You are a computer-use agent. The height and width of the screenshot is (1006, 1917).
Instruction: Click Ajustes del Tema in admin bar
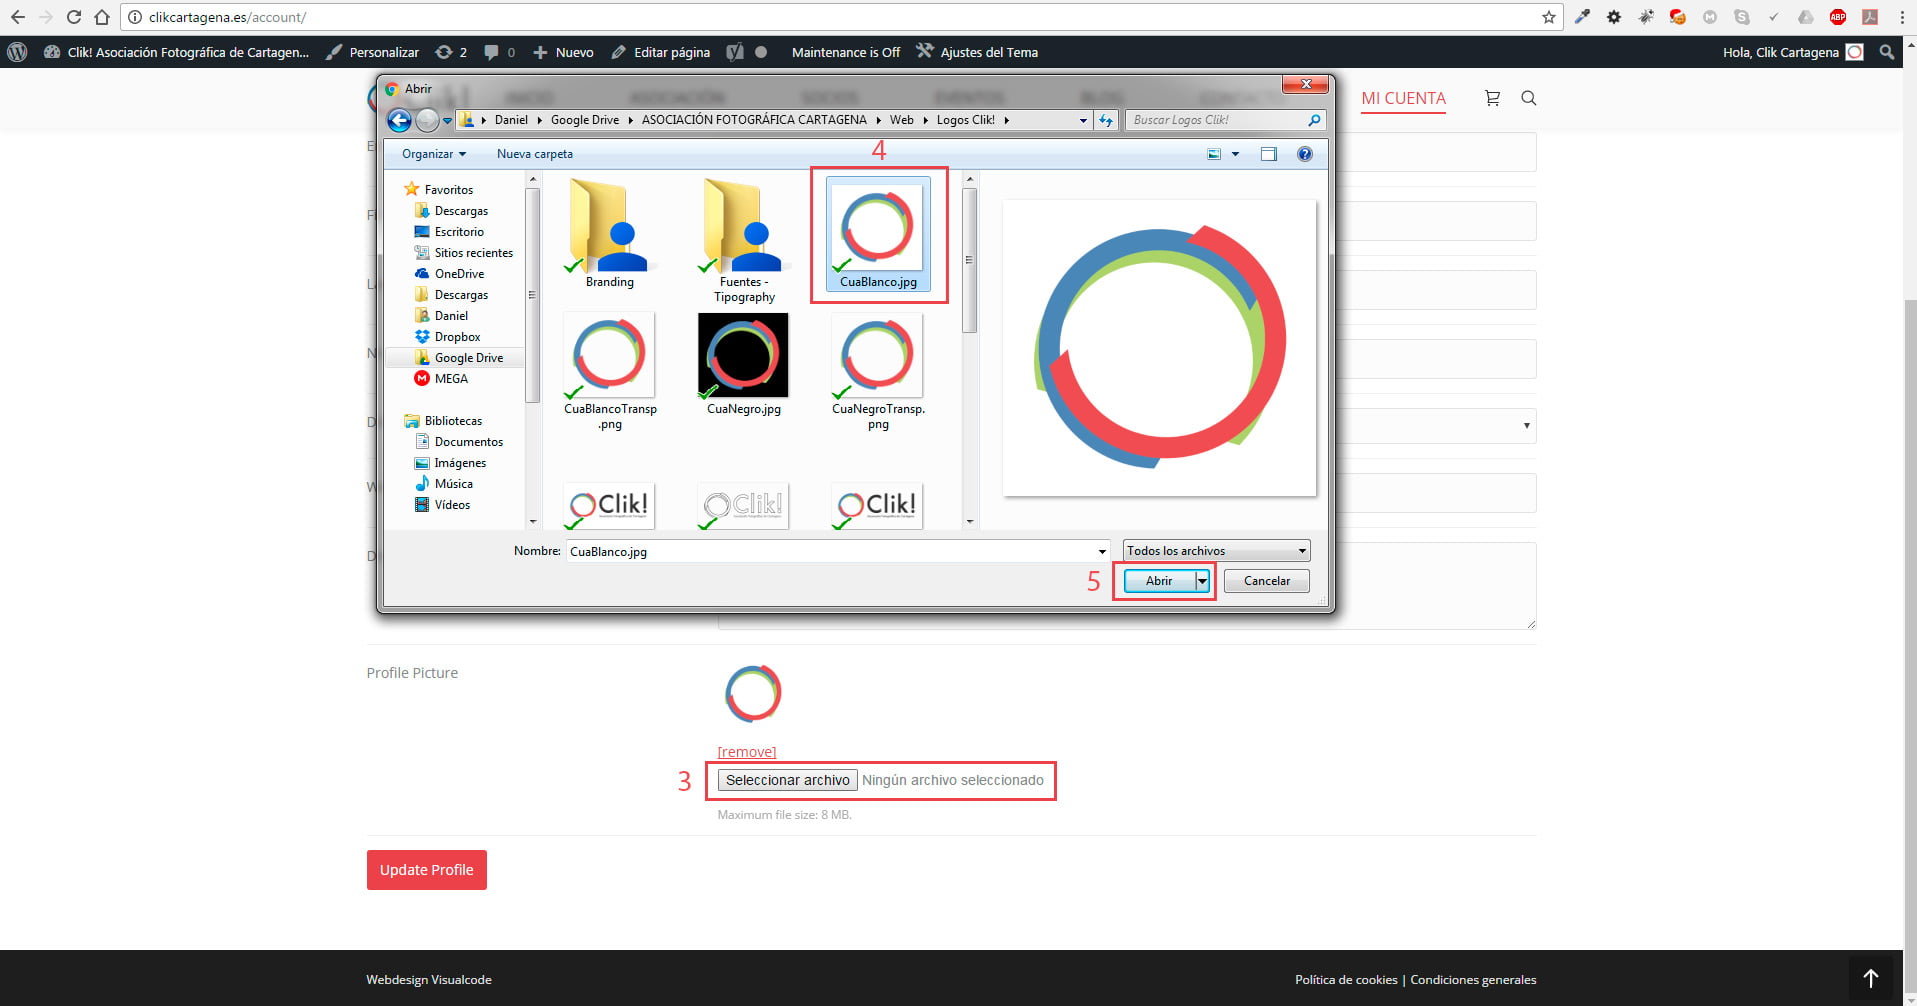click(978, 52)
